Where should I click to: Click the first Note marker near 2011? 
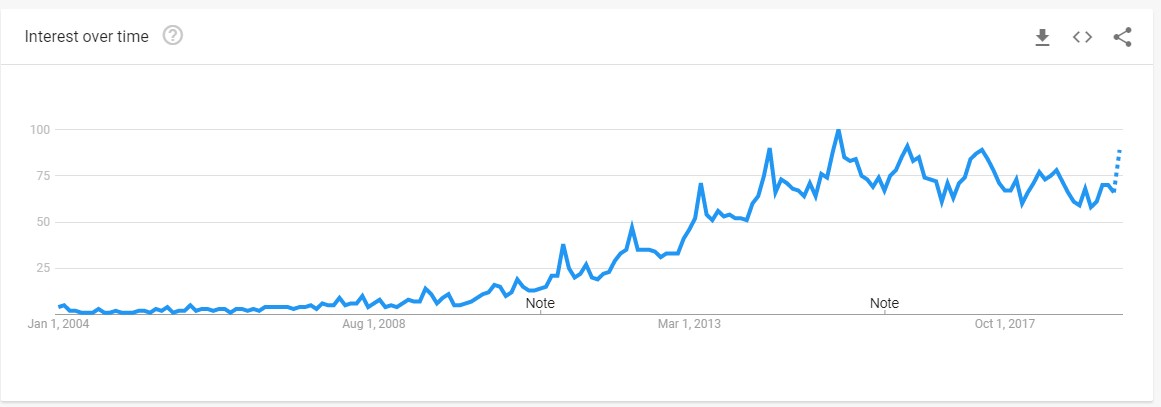[540, 303]
